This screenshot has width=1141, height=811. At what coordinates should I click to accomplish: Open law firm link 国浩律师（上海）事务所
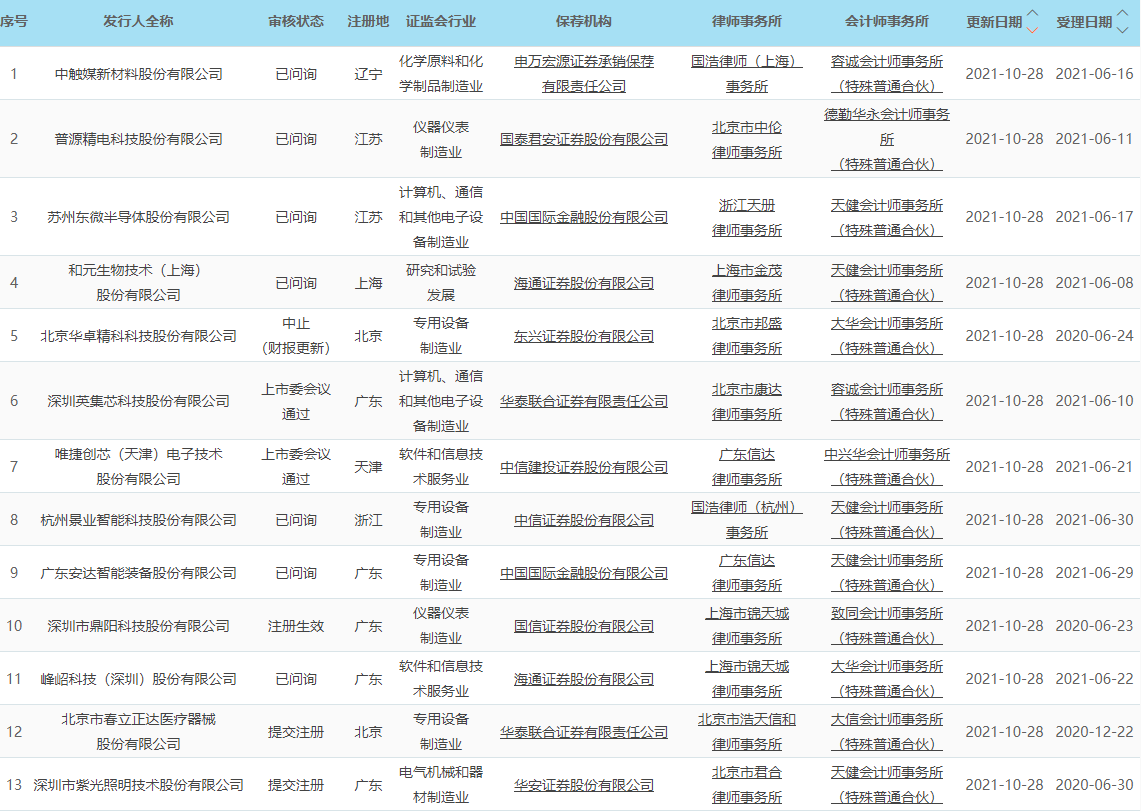coord(747,73)
